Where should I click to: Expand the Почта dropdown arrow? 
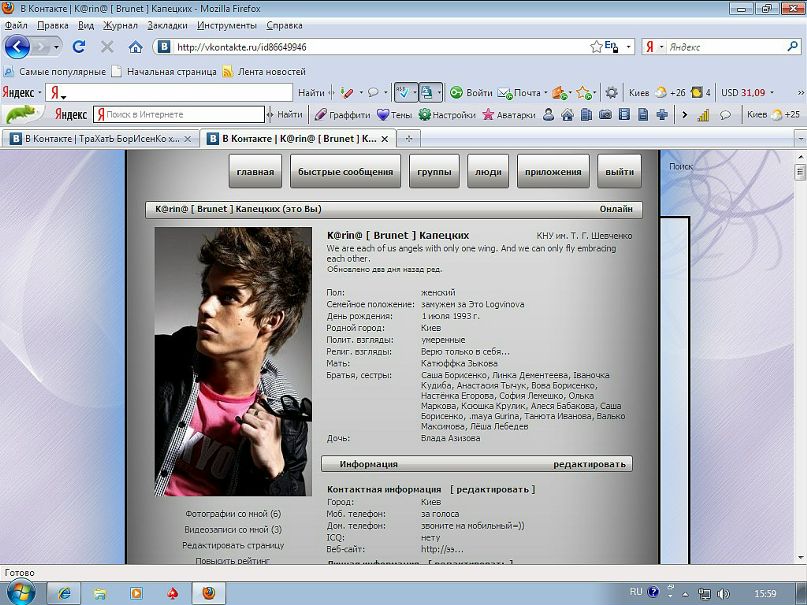click(x=545, y=93)
